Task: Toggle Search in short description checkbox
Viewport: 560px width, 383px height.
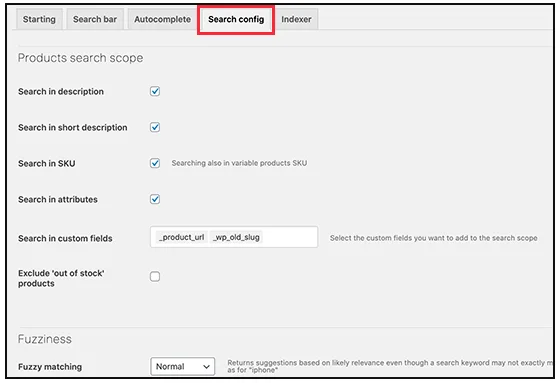Action: (155, 127)
